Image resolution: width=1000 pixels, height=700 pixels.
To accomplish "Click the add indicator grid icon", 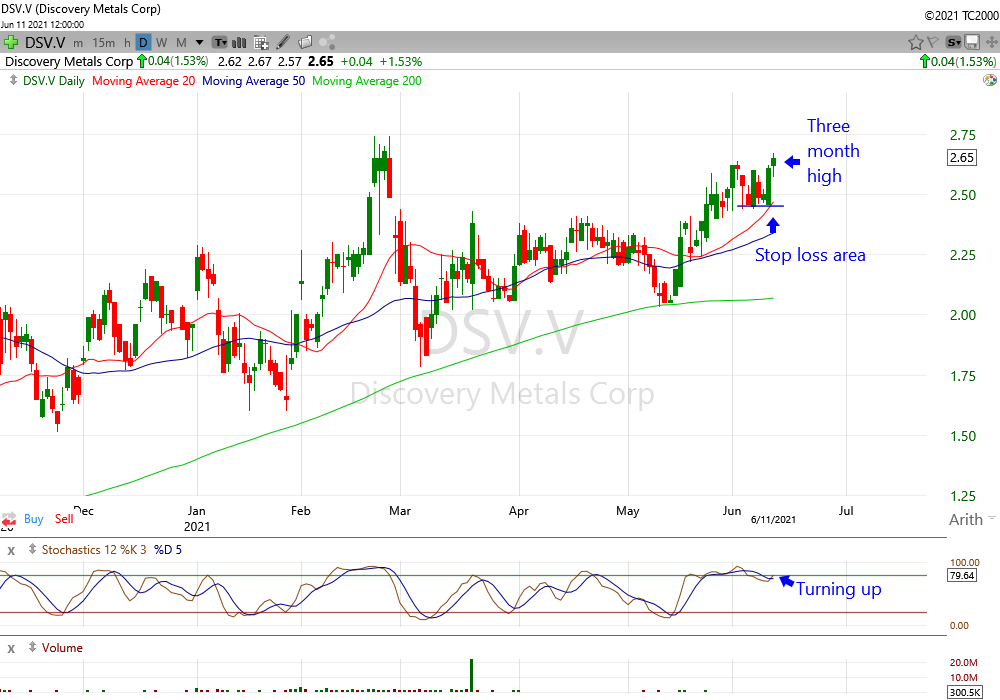I will tap(261, 43).
